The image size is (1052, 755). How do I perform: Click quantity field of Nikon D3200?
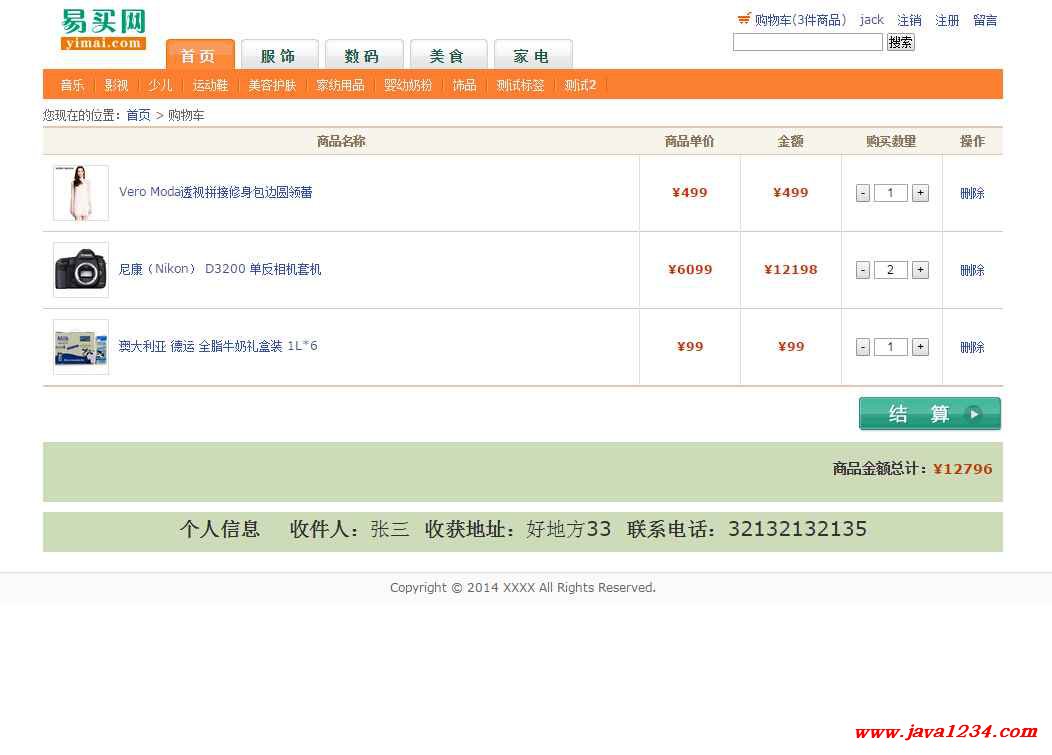[x=891, y=270]
